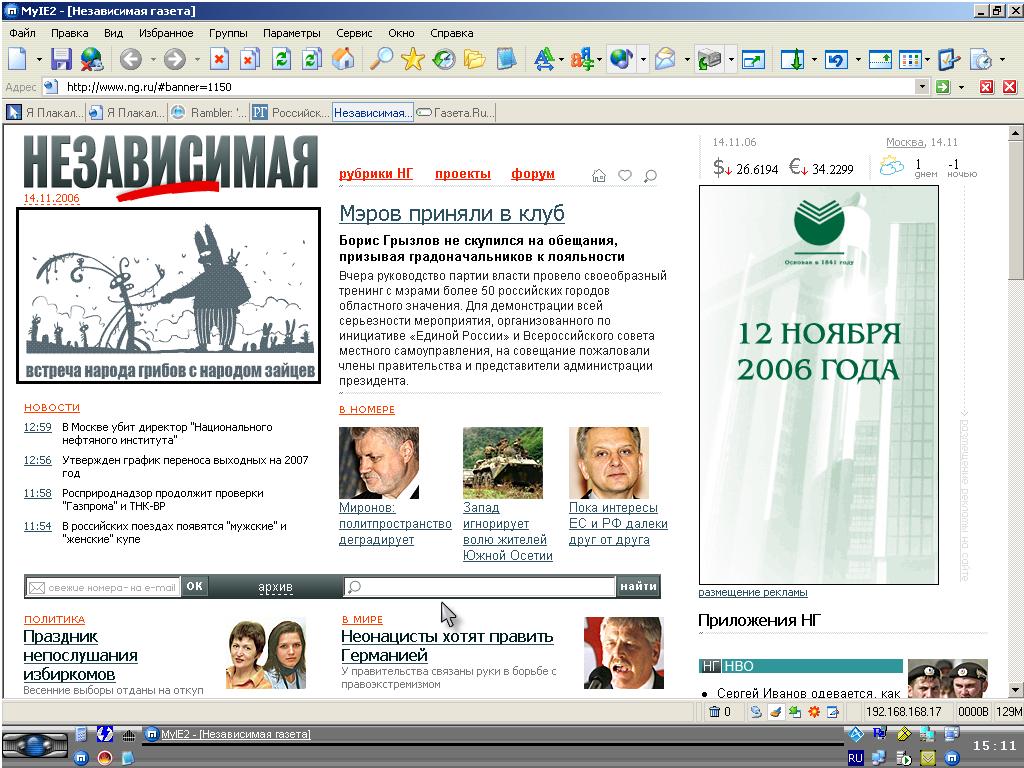Click the encoding letters toolbar icon
This screenshot has height=768, width=1024.
point(581,59)
